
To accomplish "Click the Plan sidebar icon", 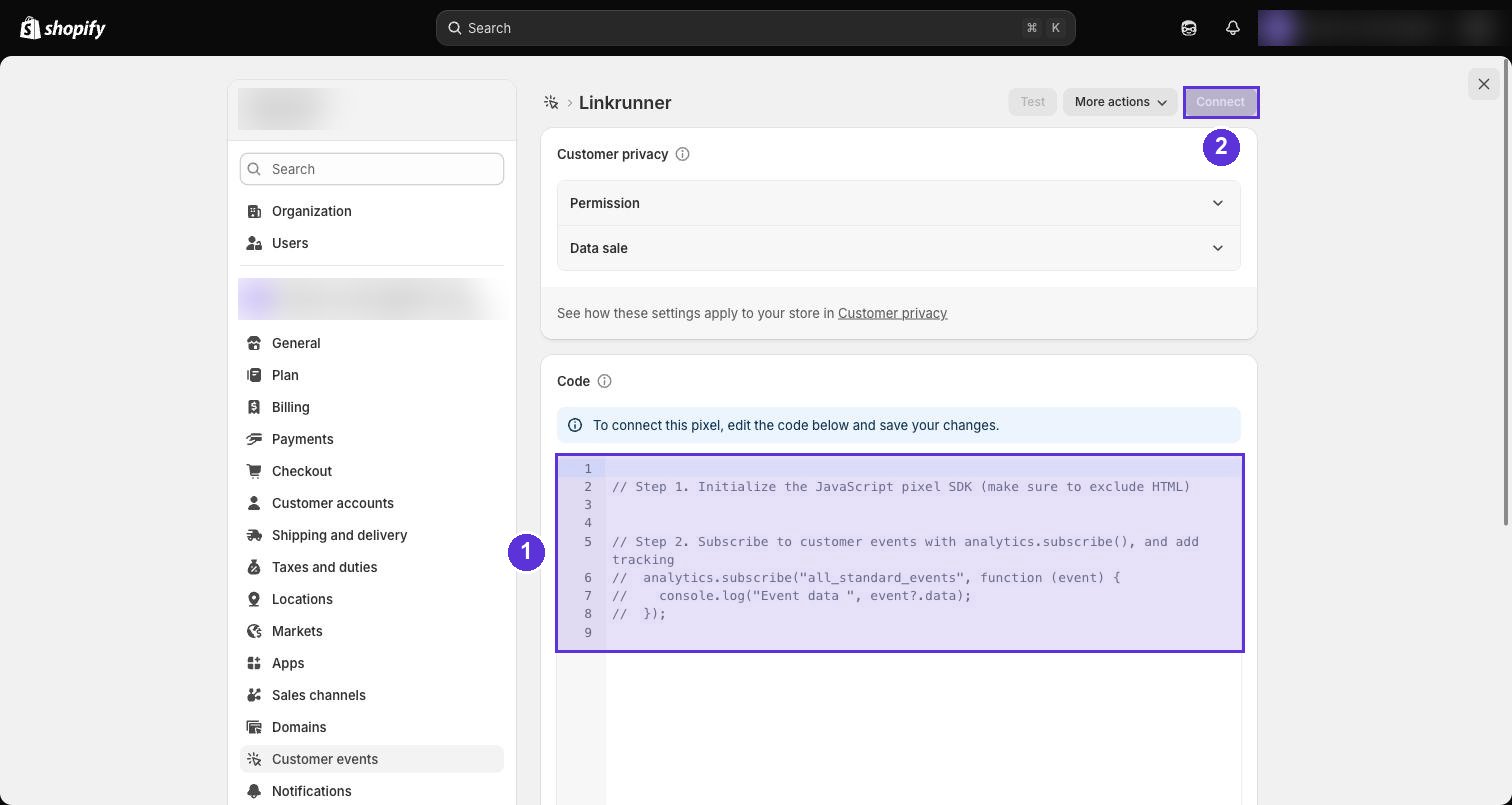I will pos(254,375).
